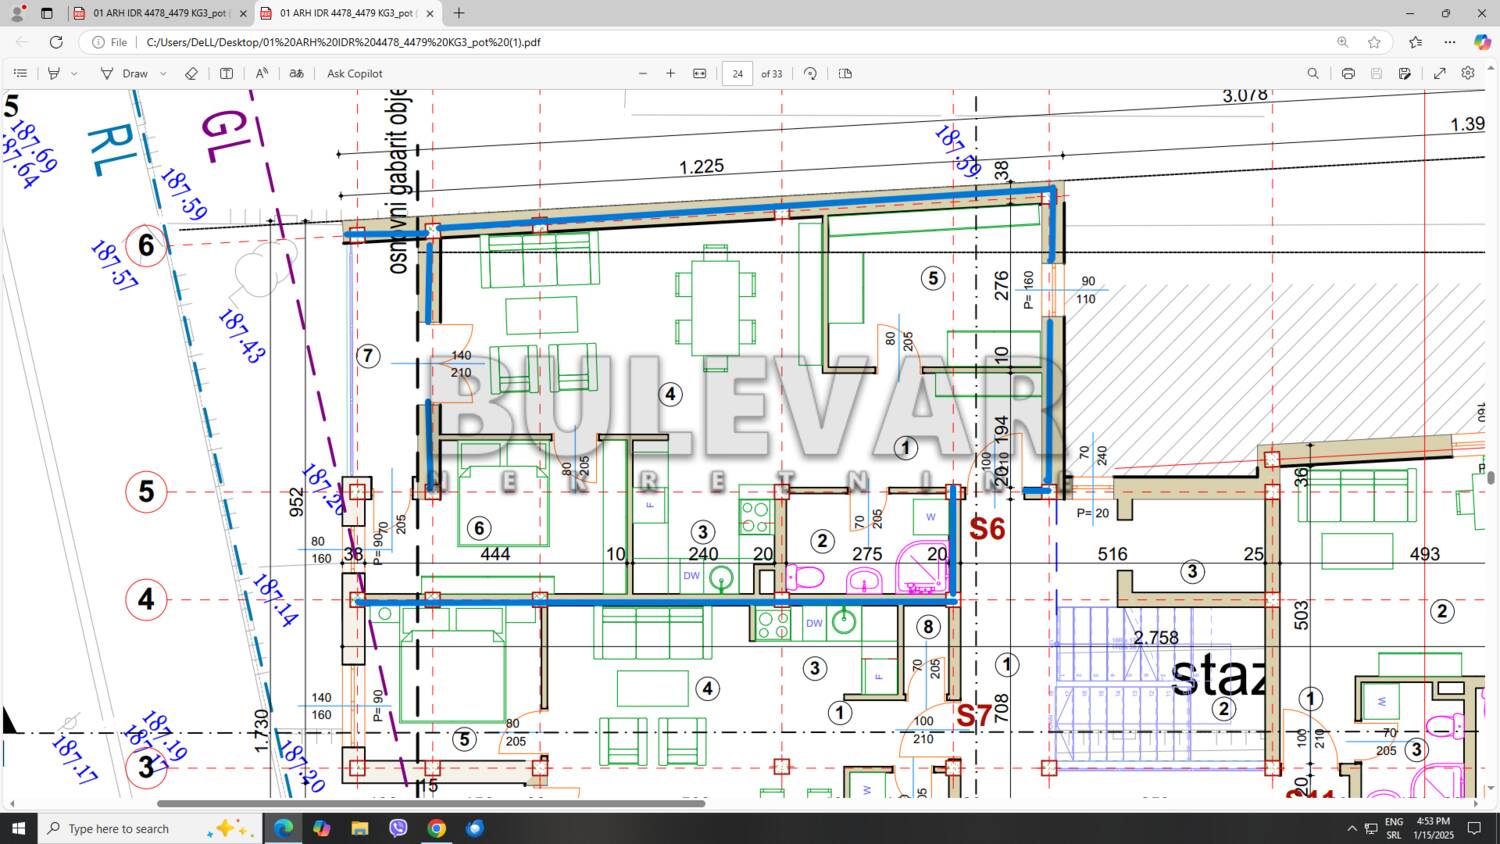Toggle fit to width view
1500x844 pixels.
click(700, 73)
